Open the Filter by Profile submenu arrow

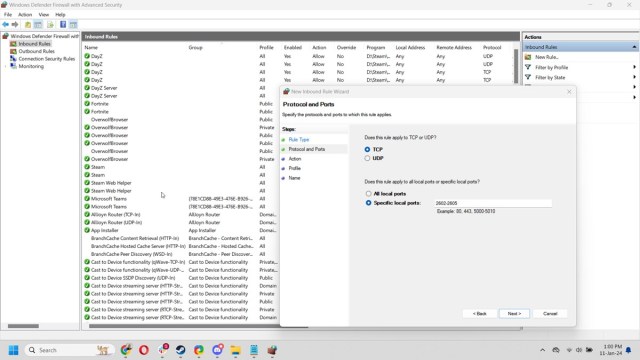click(634, 67)
